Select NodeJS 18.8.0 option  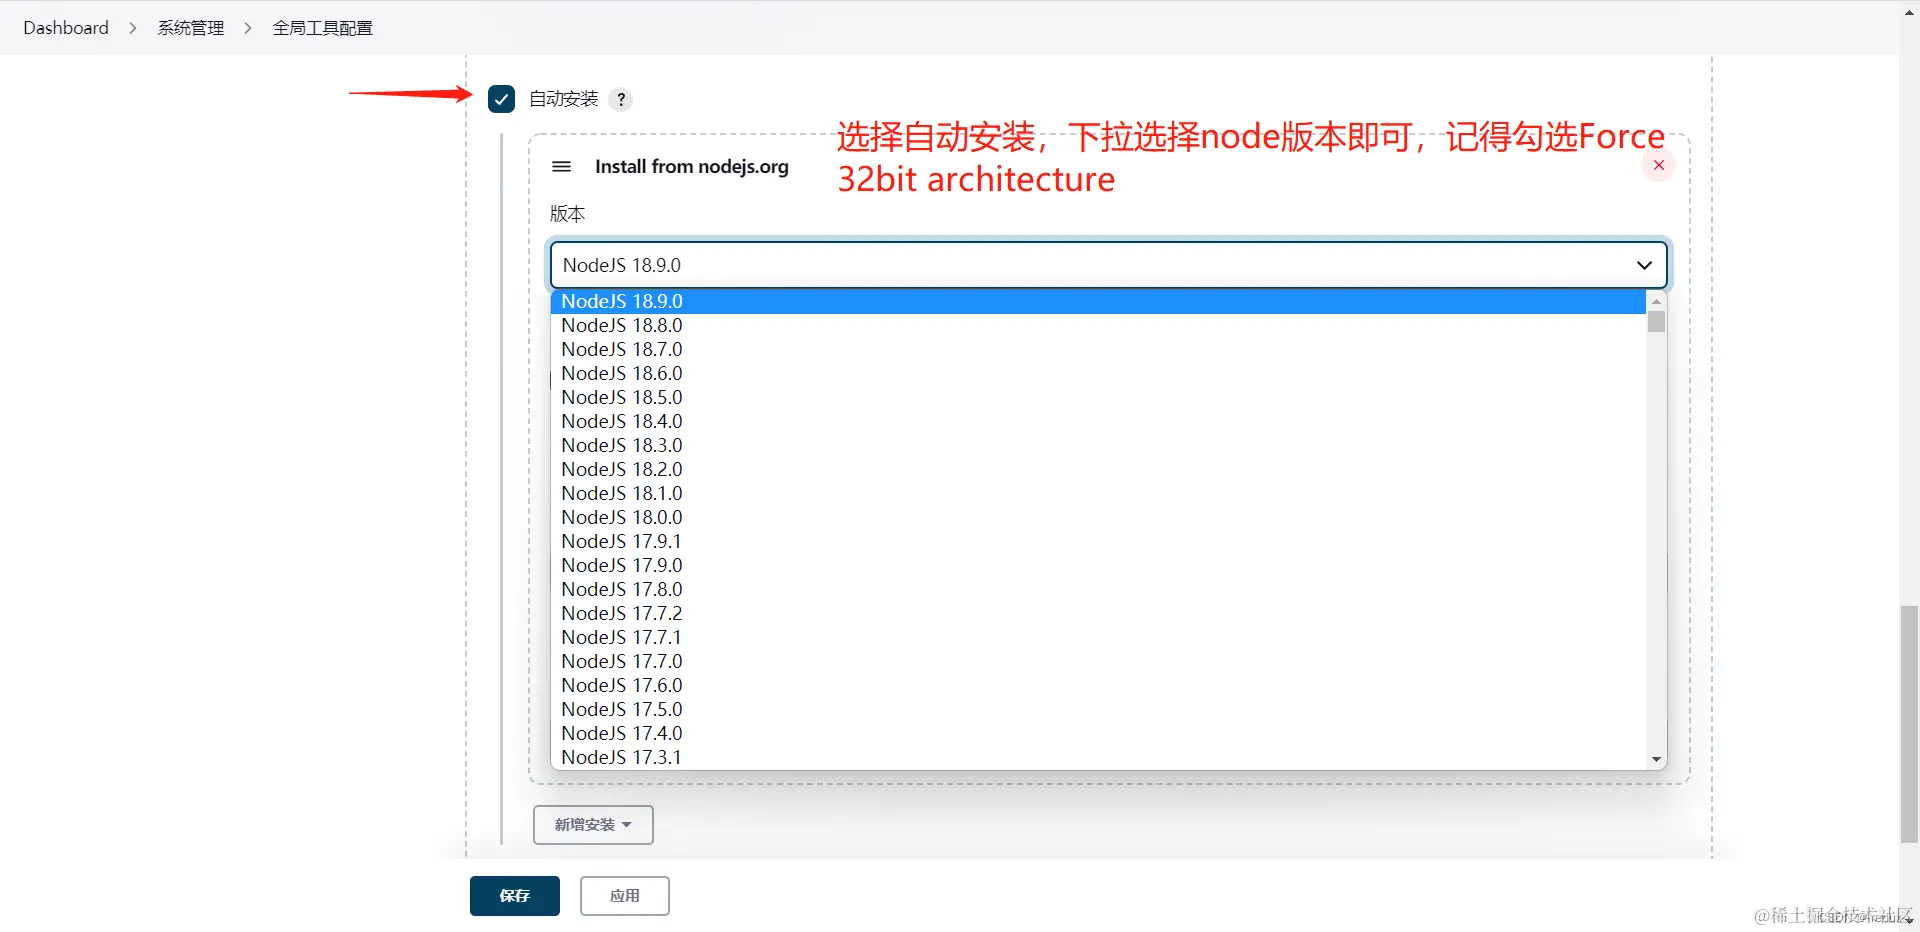point(1098,325)
